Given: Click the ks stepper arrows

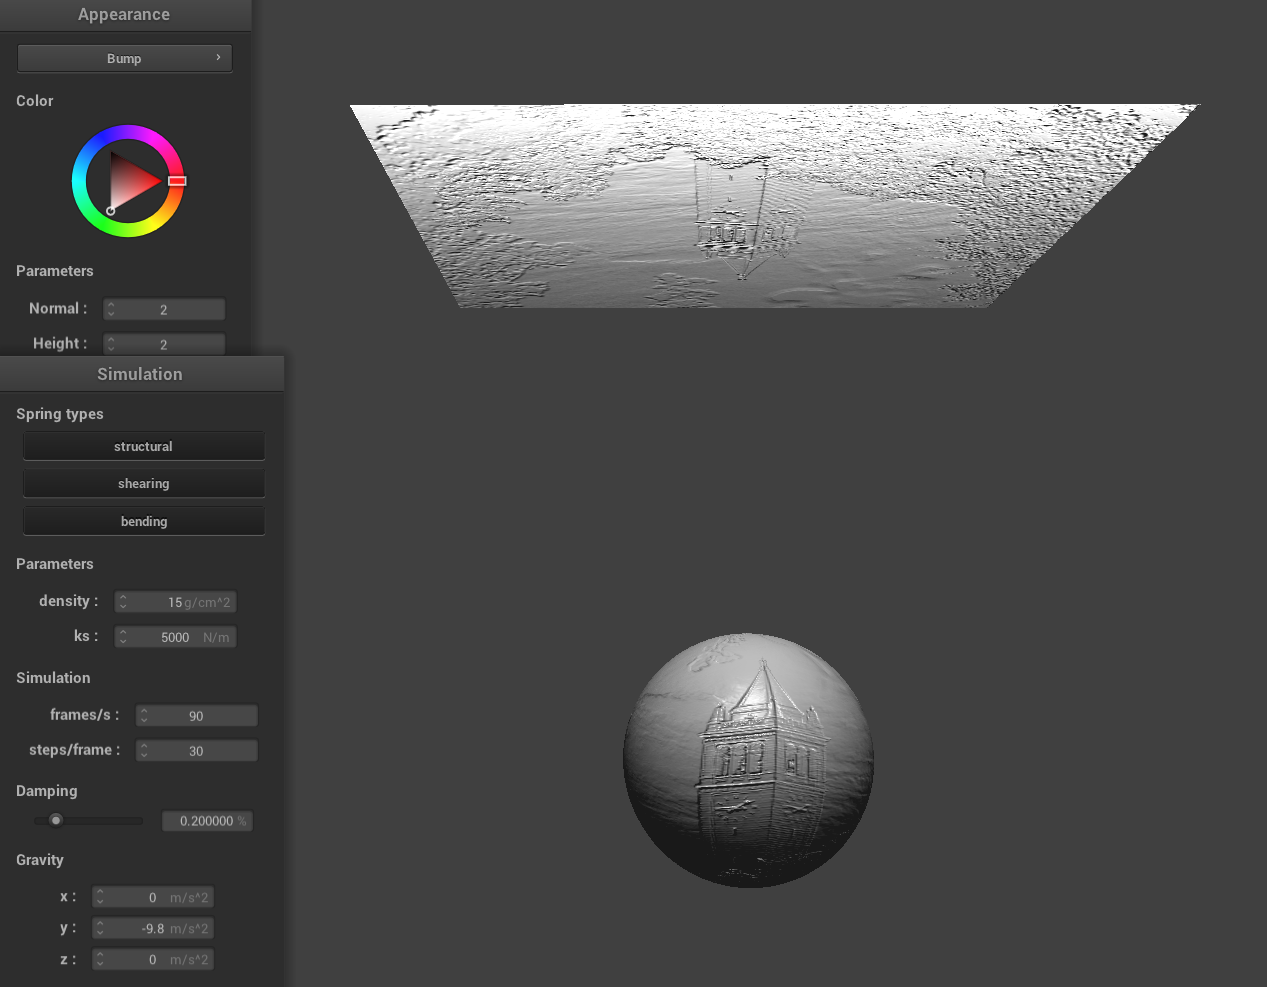Looking at the screenshot, I should coord(123,637).
